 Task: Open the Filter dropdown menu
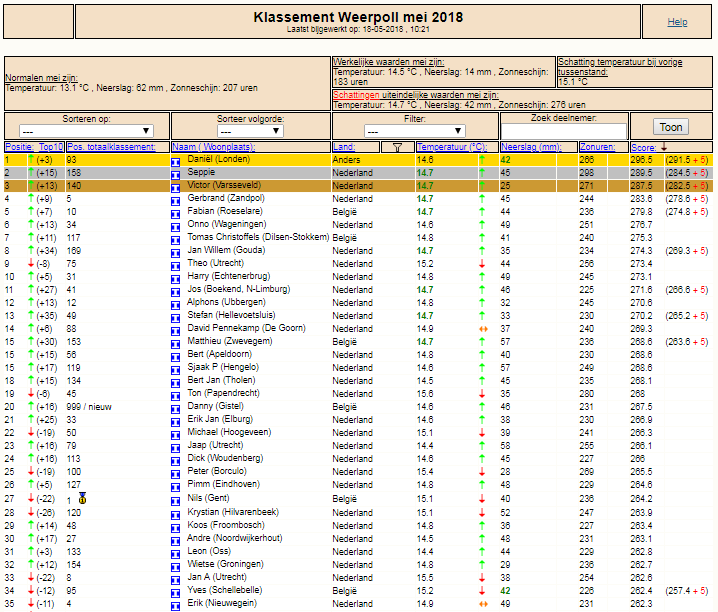415,131
